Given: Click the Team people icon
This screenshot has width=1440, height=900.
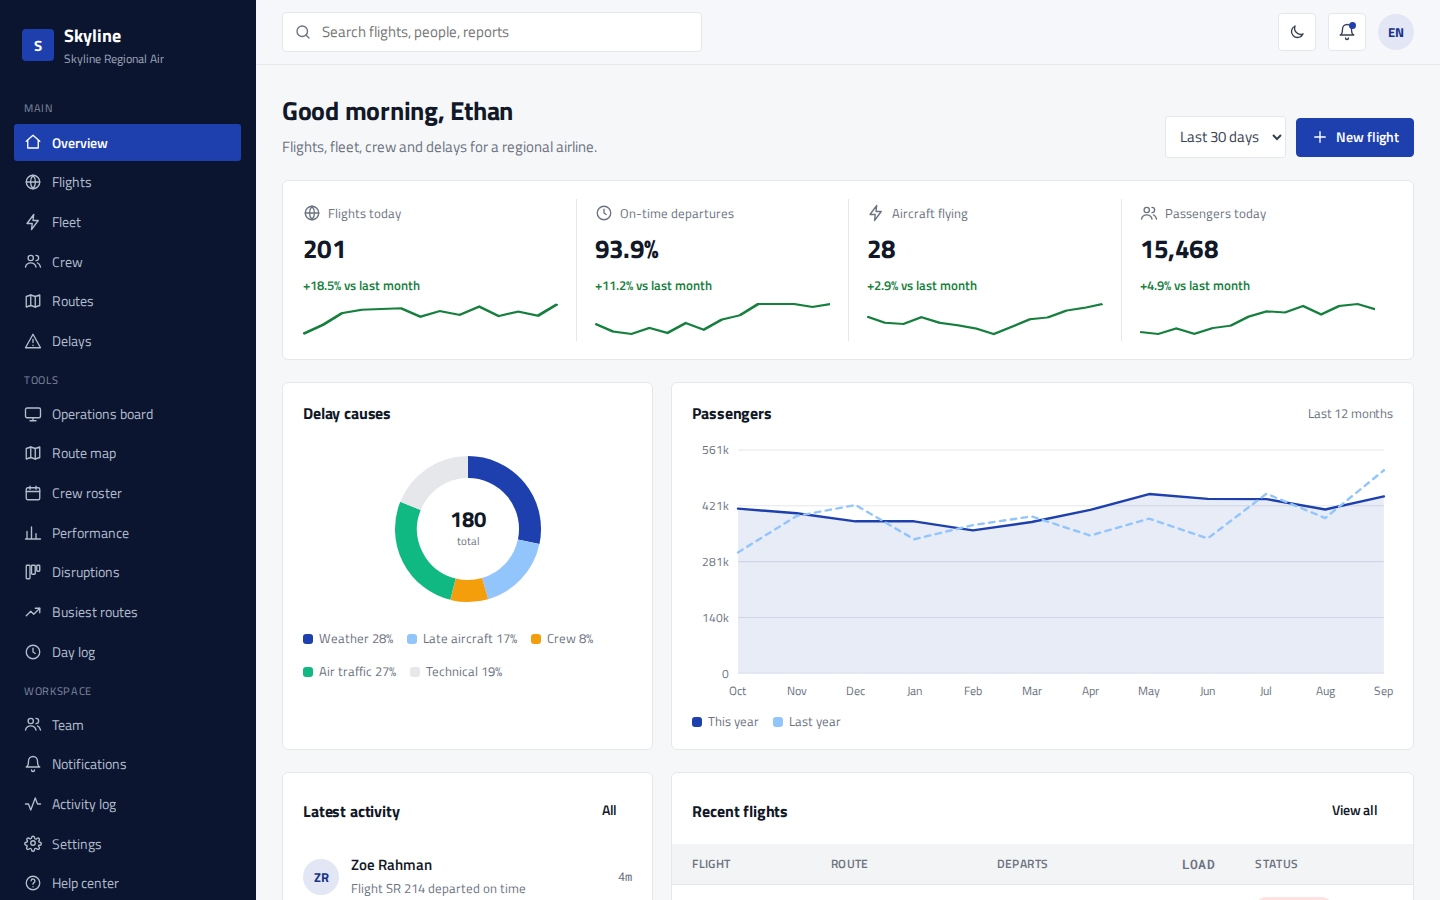Looking at the screenshot, I should [33, 725].
